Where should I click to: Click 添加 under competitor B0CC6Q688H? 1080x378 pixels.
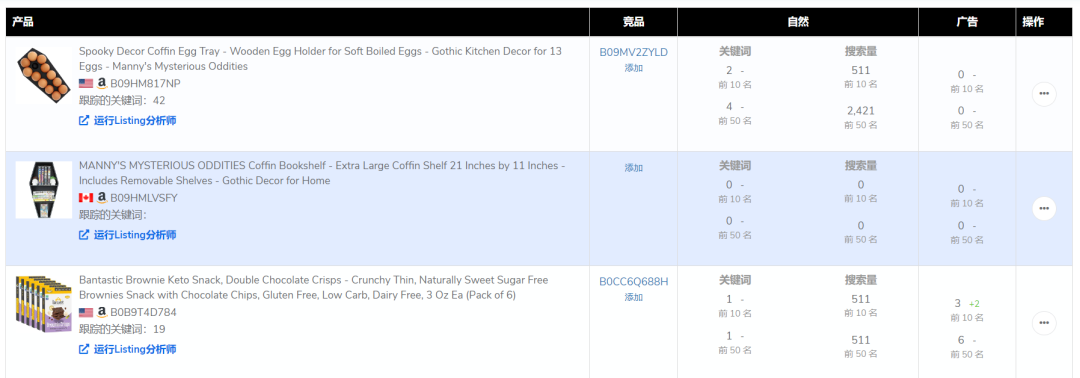pos(634,297)
